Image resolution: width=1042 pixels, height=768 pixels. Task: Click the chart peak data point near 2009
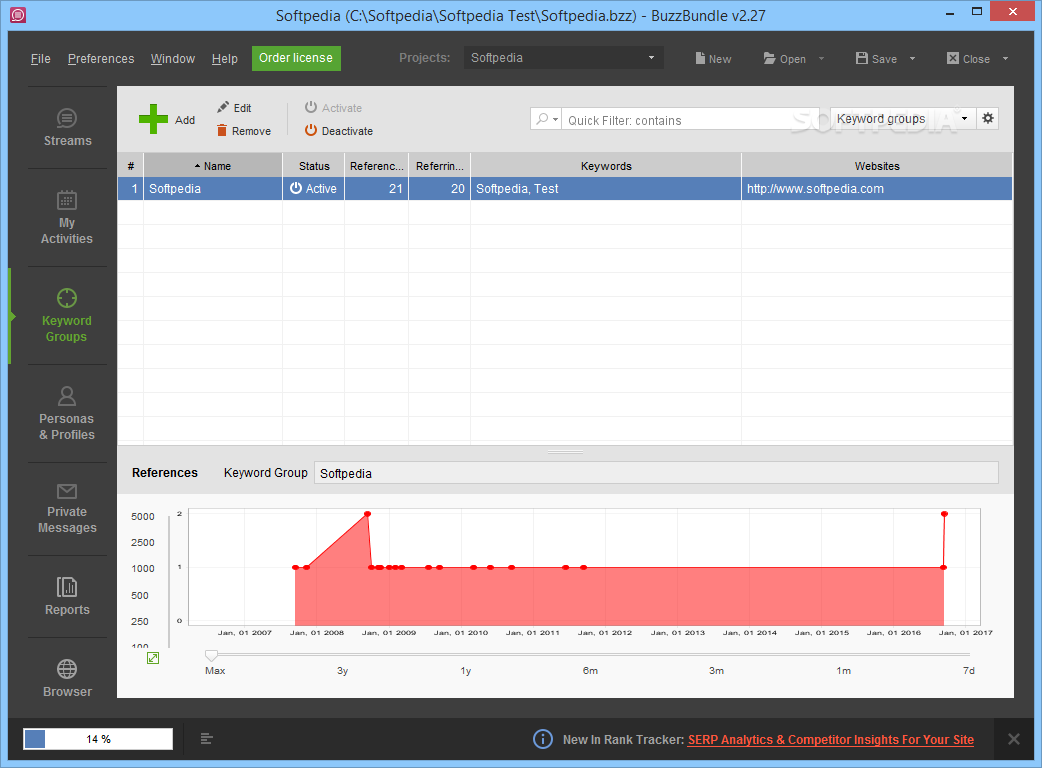coord(367,514)
